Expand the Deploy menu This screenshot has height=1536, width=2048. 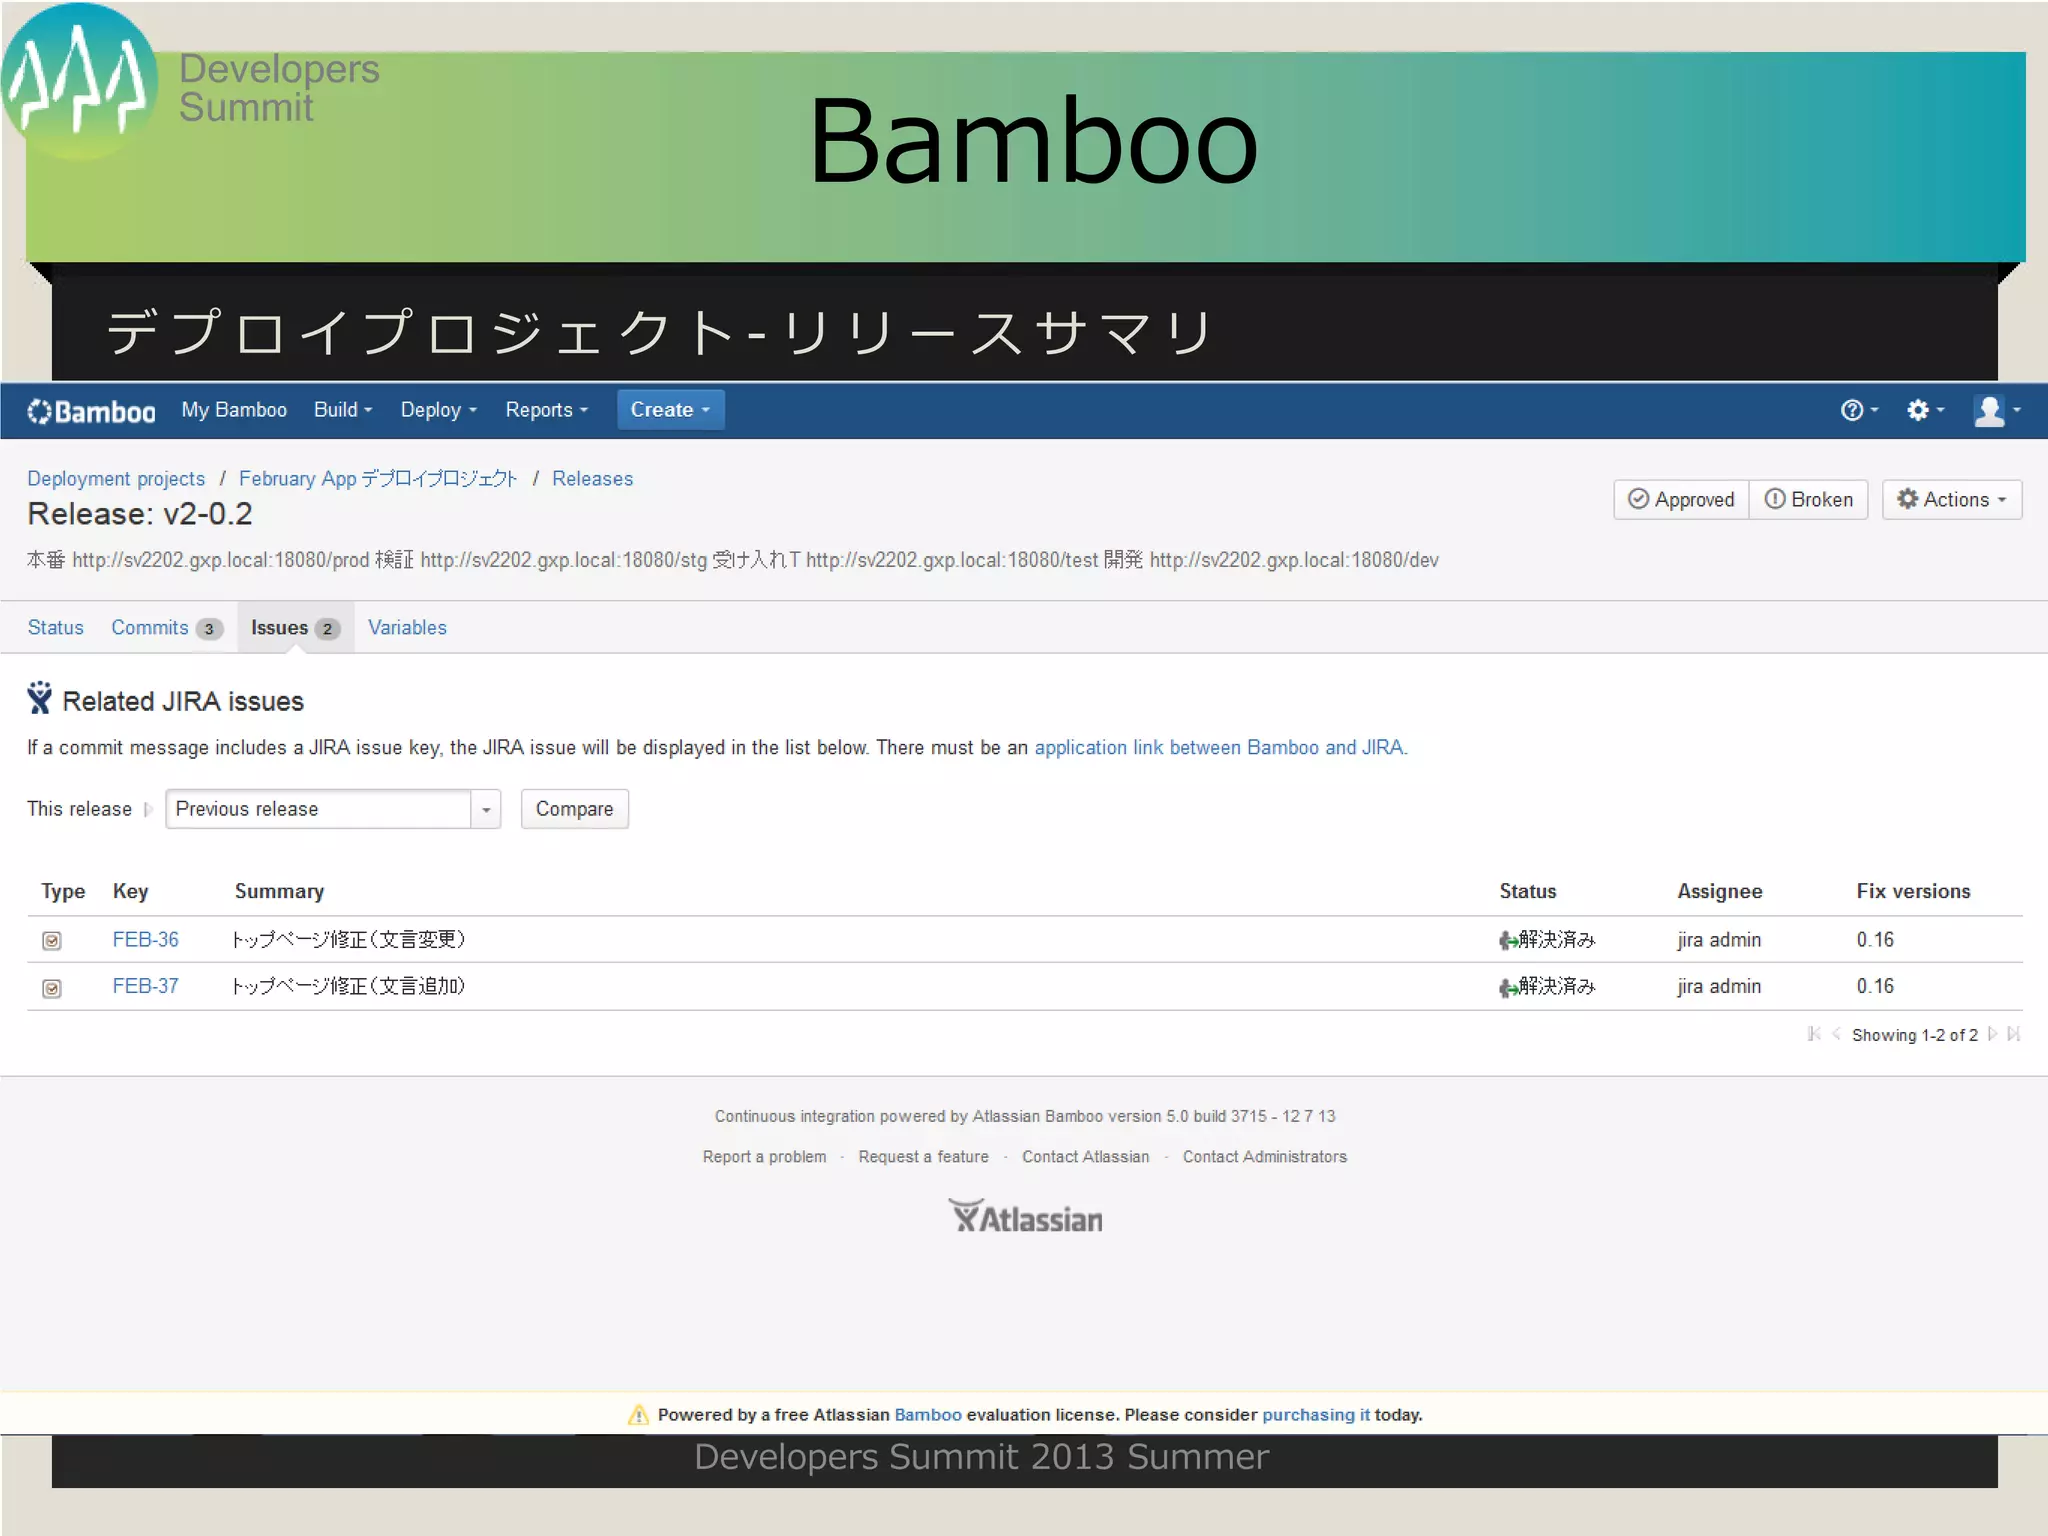click(x=439, y=410)
